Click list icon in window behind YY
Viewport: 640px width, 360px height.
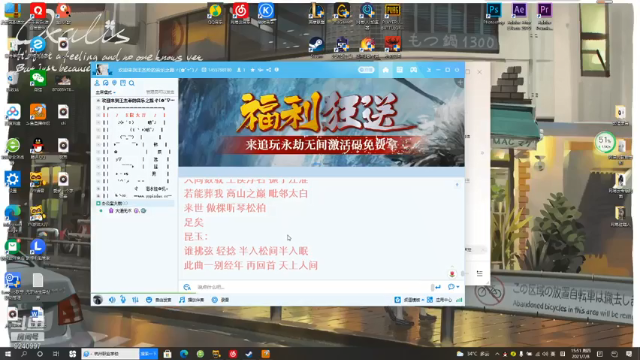480,273
